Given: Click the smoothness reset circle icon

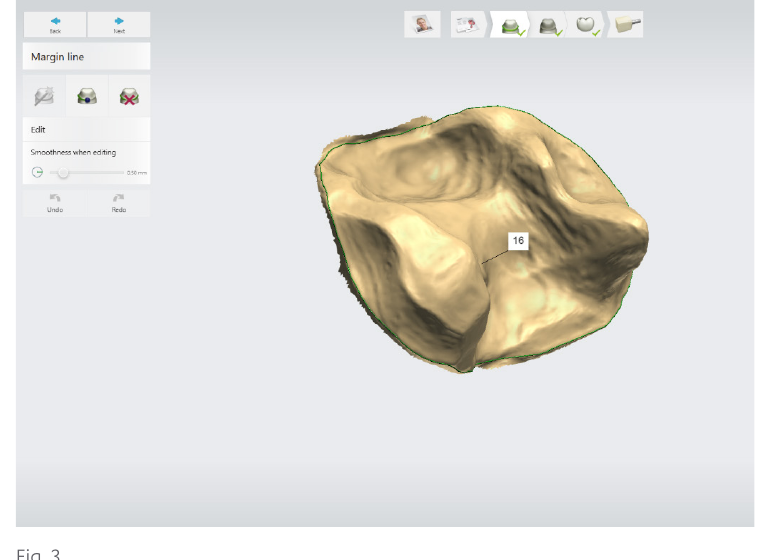Looking at the screenshot, I should pos(37,172).
